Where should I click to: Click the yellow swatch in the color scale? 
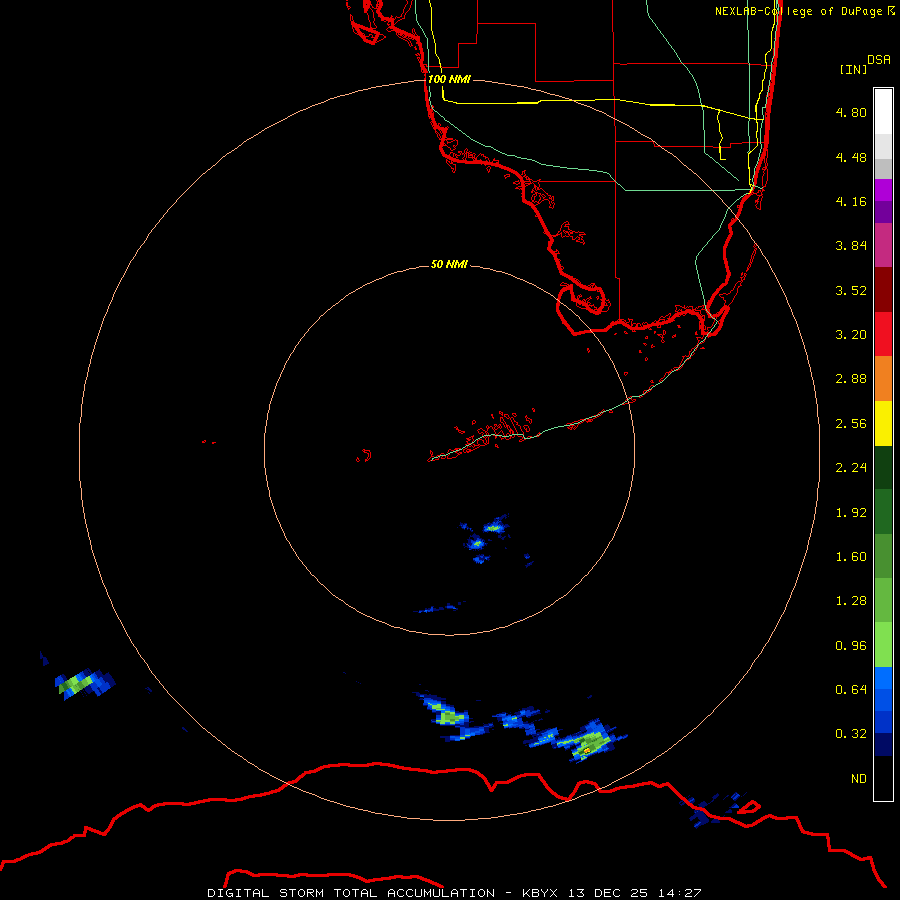click(883, 423)
